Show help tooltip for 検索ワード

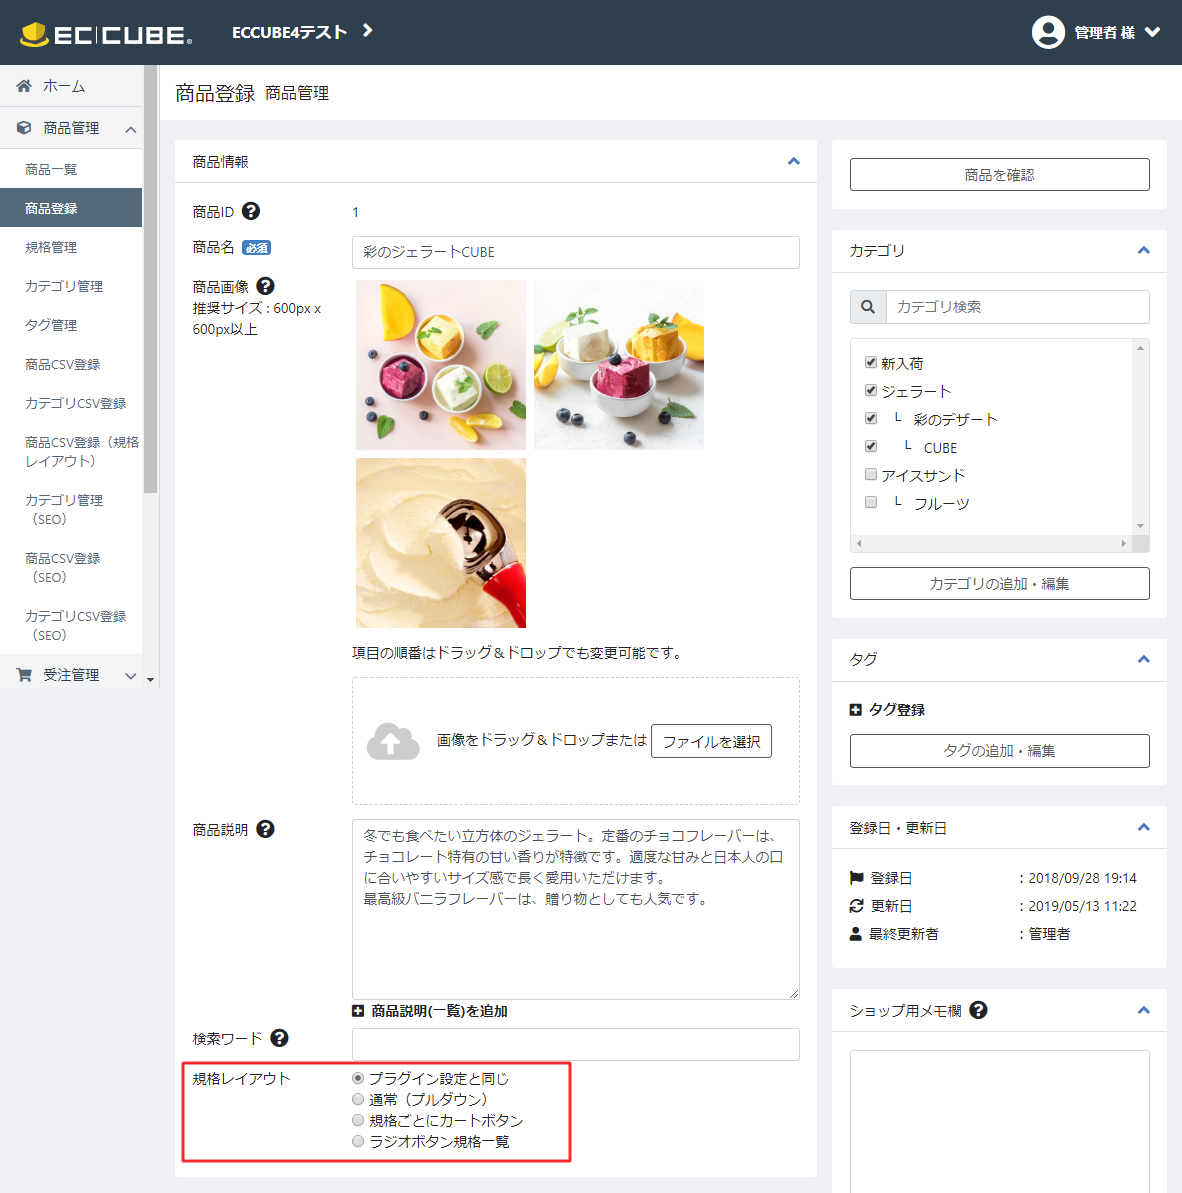pyautogui.click(x=279, y=1038)
